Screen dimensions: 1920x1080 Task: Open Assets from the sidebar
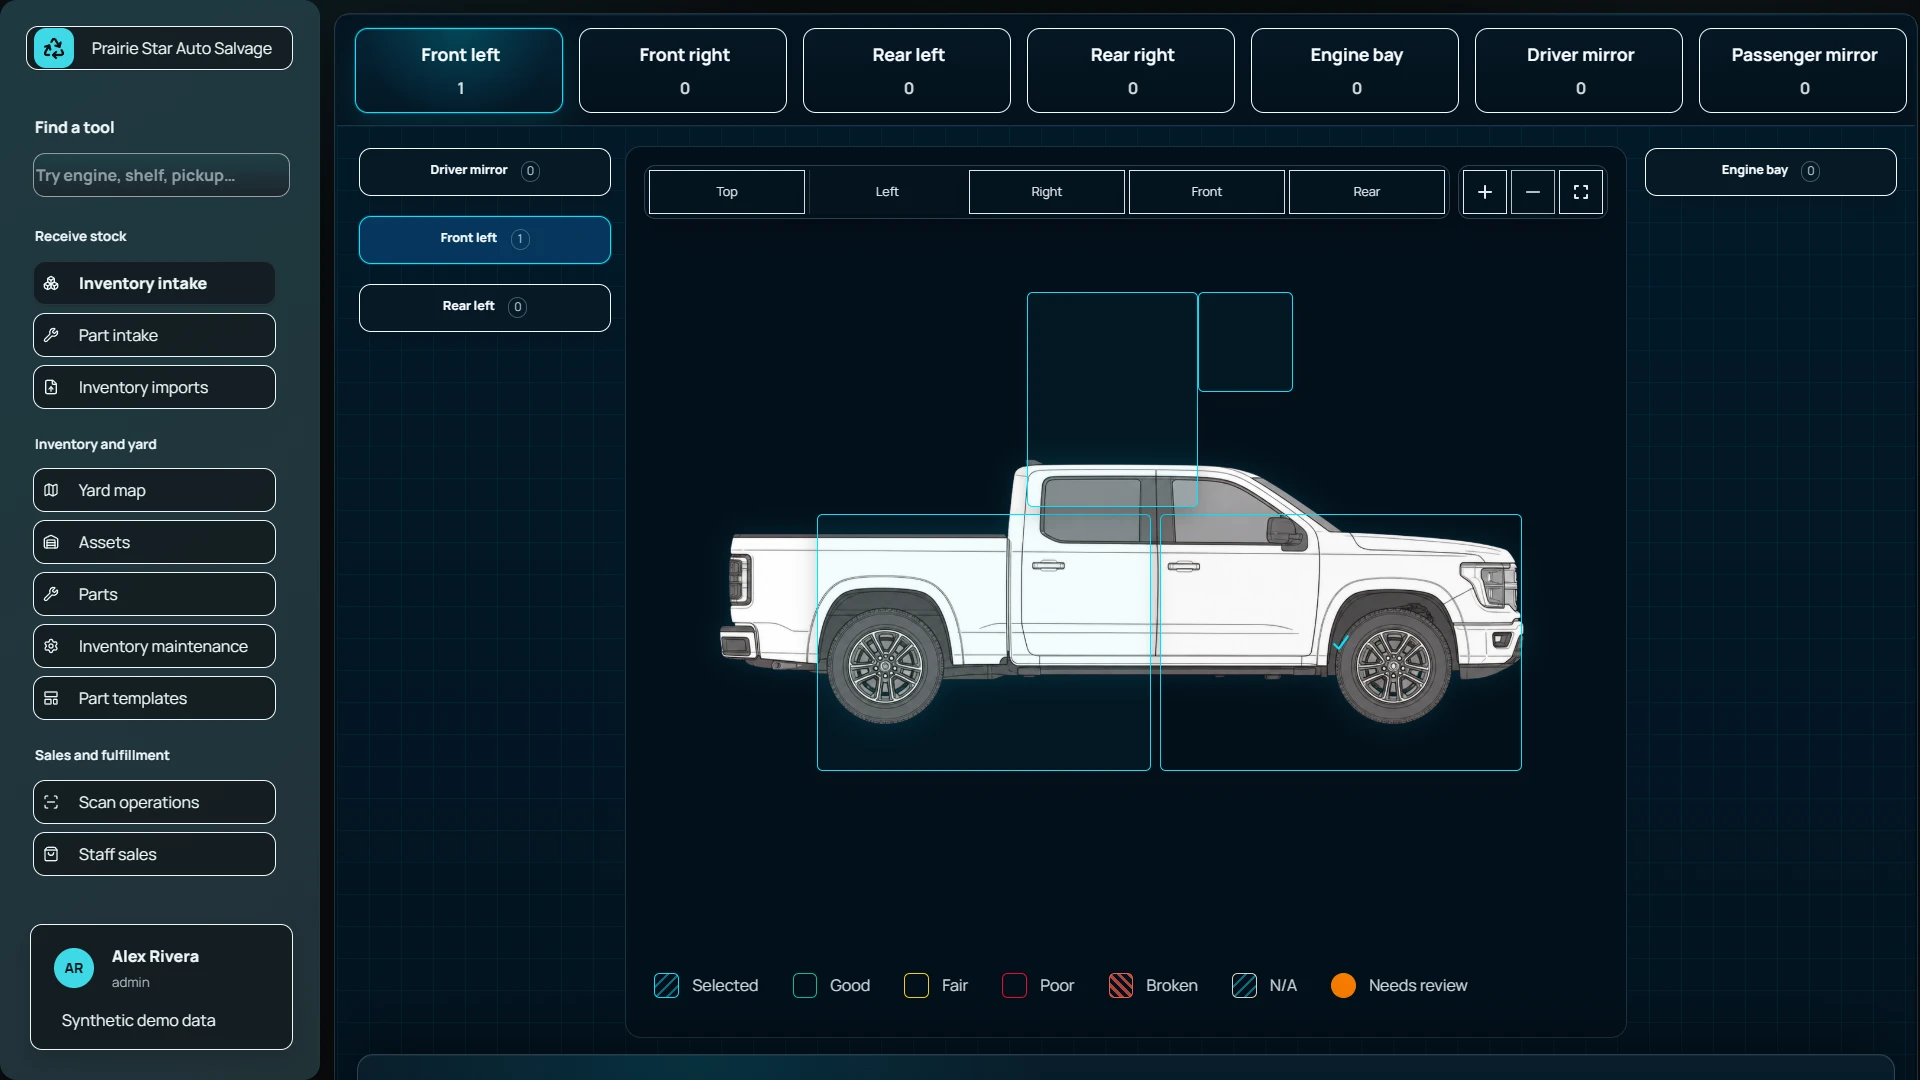pyautogui.click(x=154, y=542)
